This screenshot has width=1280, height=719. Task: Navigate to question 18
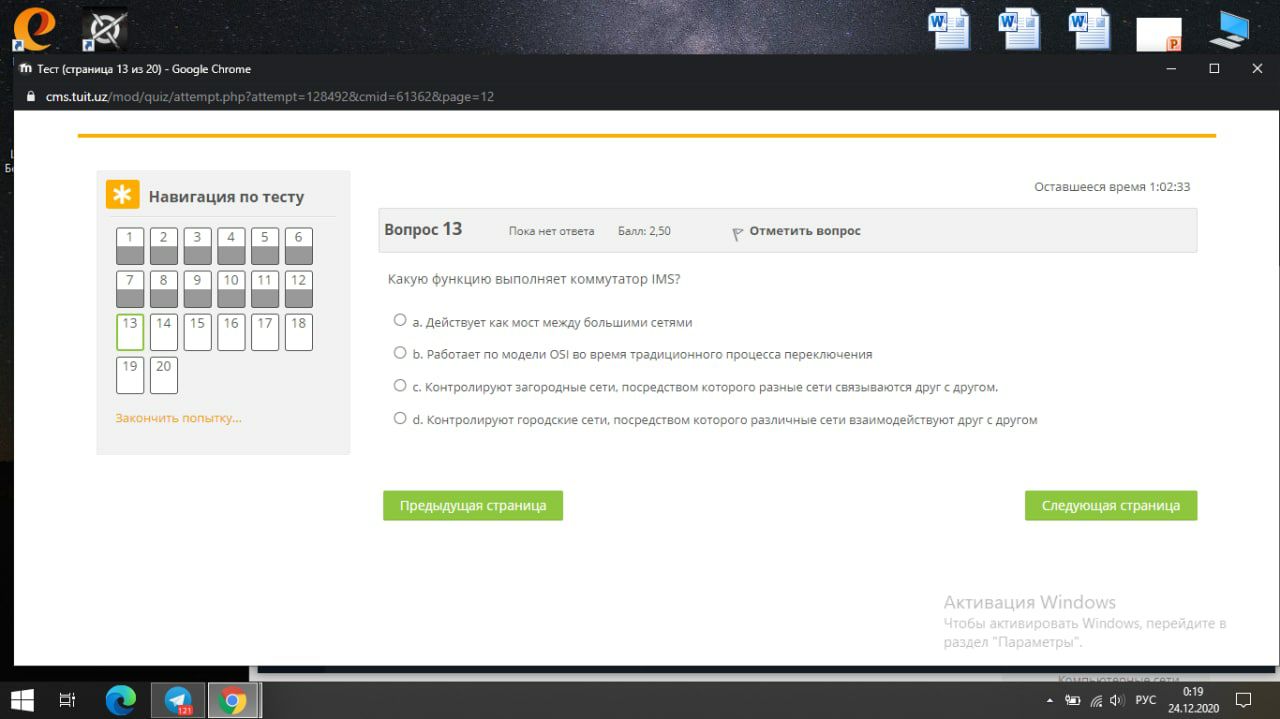click(299, 332)
